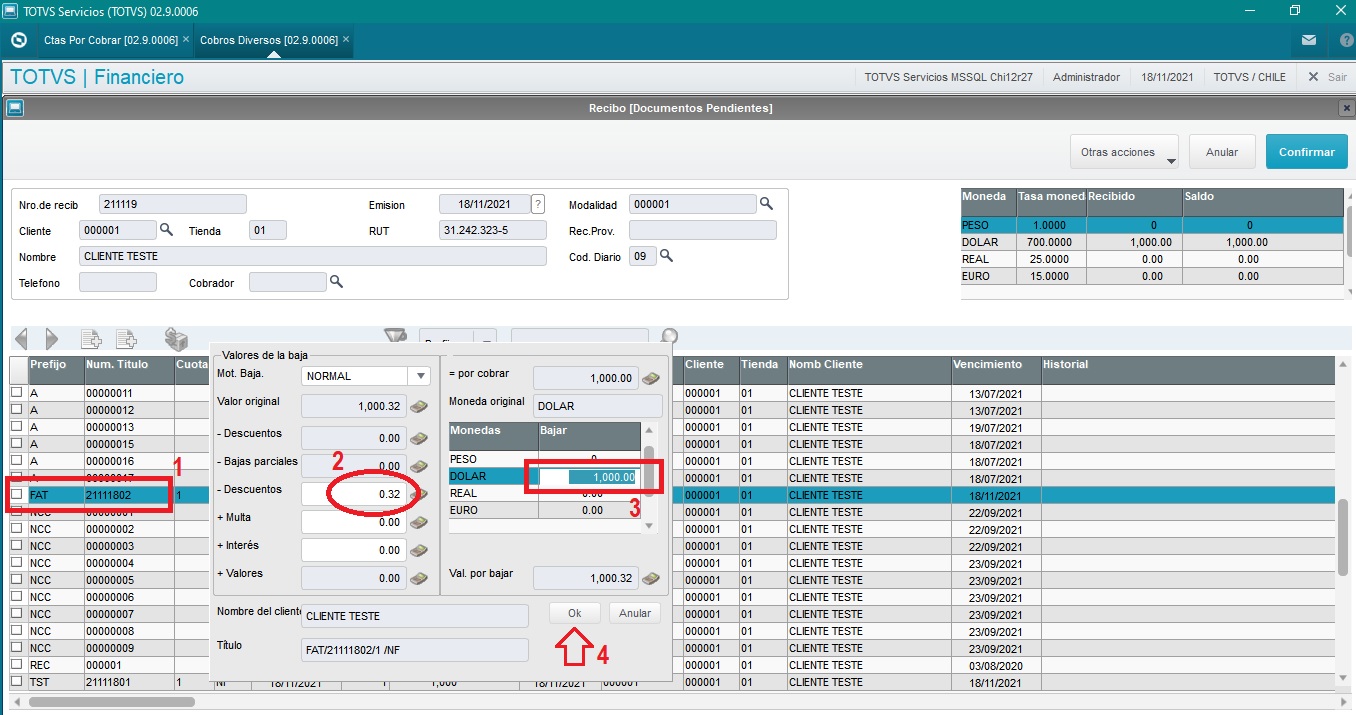Open the search field selector dropdown arrow

tap(485, 339)
